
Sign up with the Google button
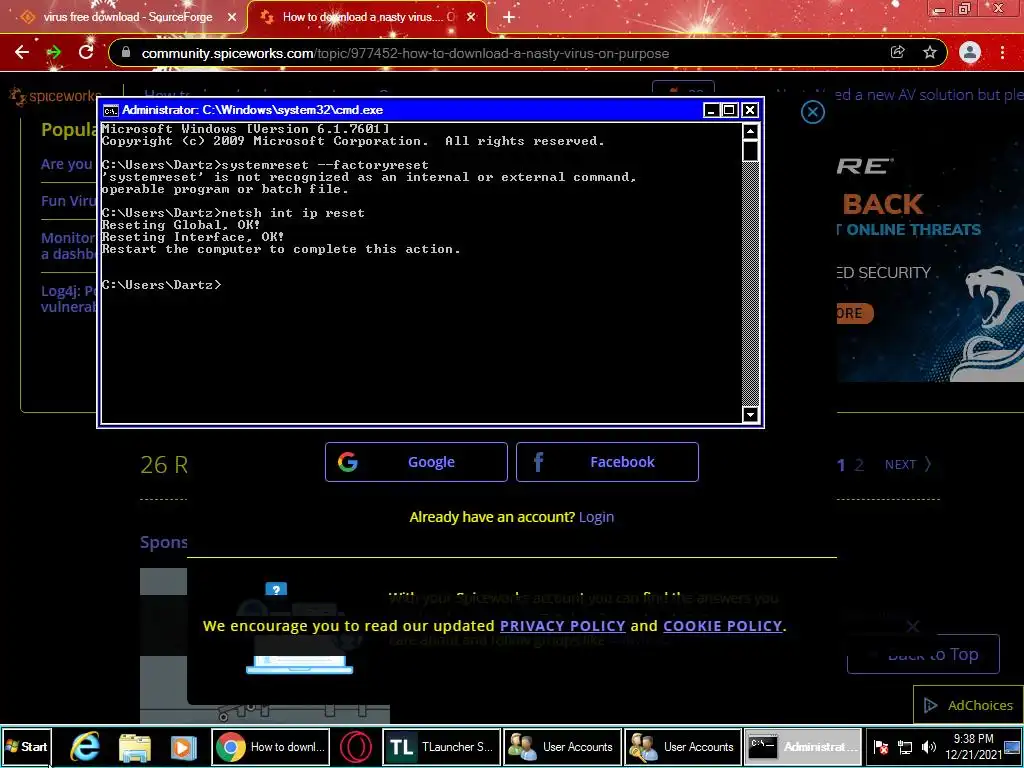pyautogui.click(x=416, y=462)
